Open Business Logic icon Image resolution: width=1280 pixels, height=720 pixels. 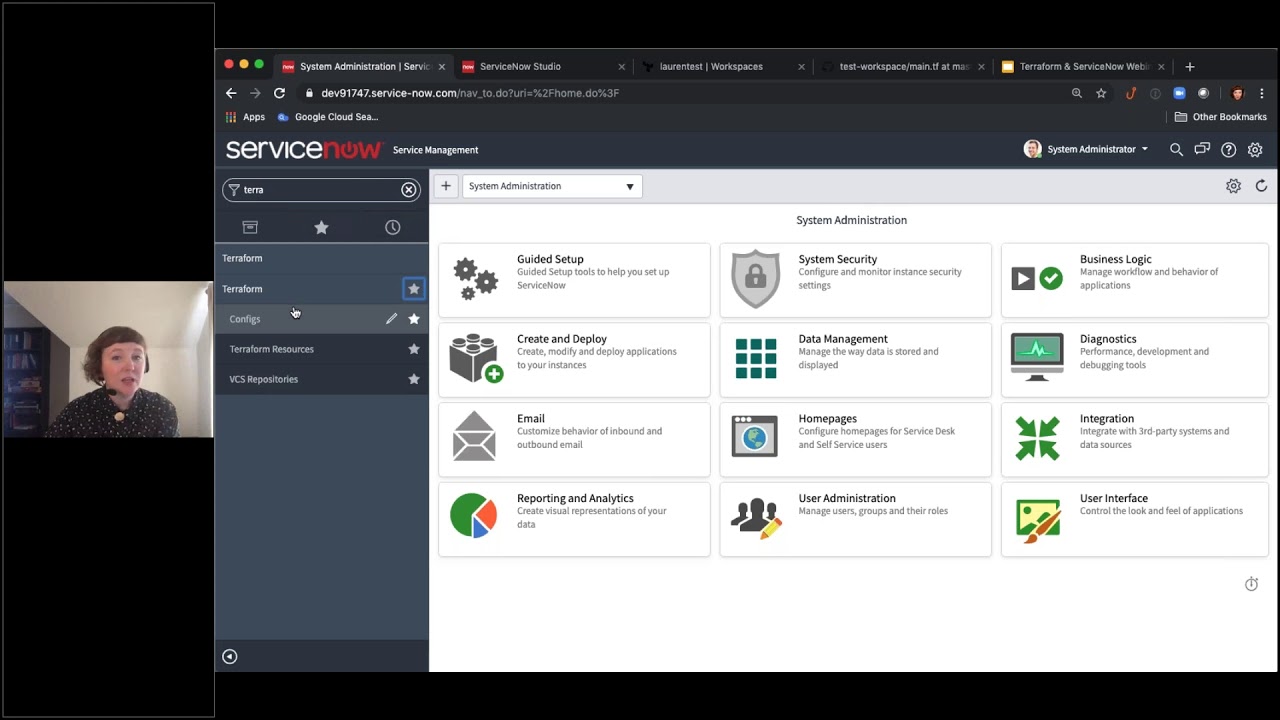coord(1037,279)
